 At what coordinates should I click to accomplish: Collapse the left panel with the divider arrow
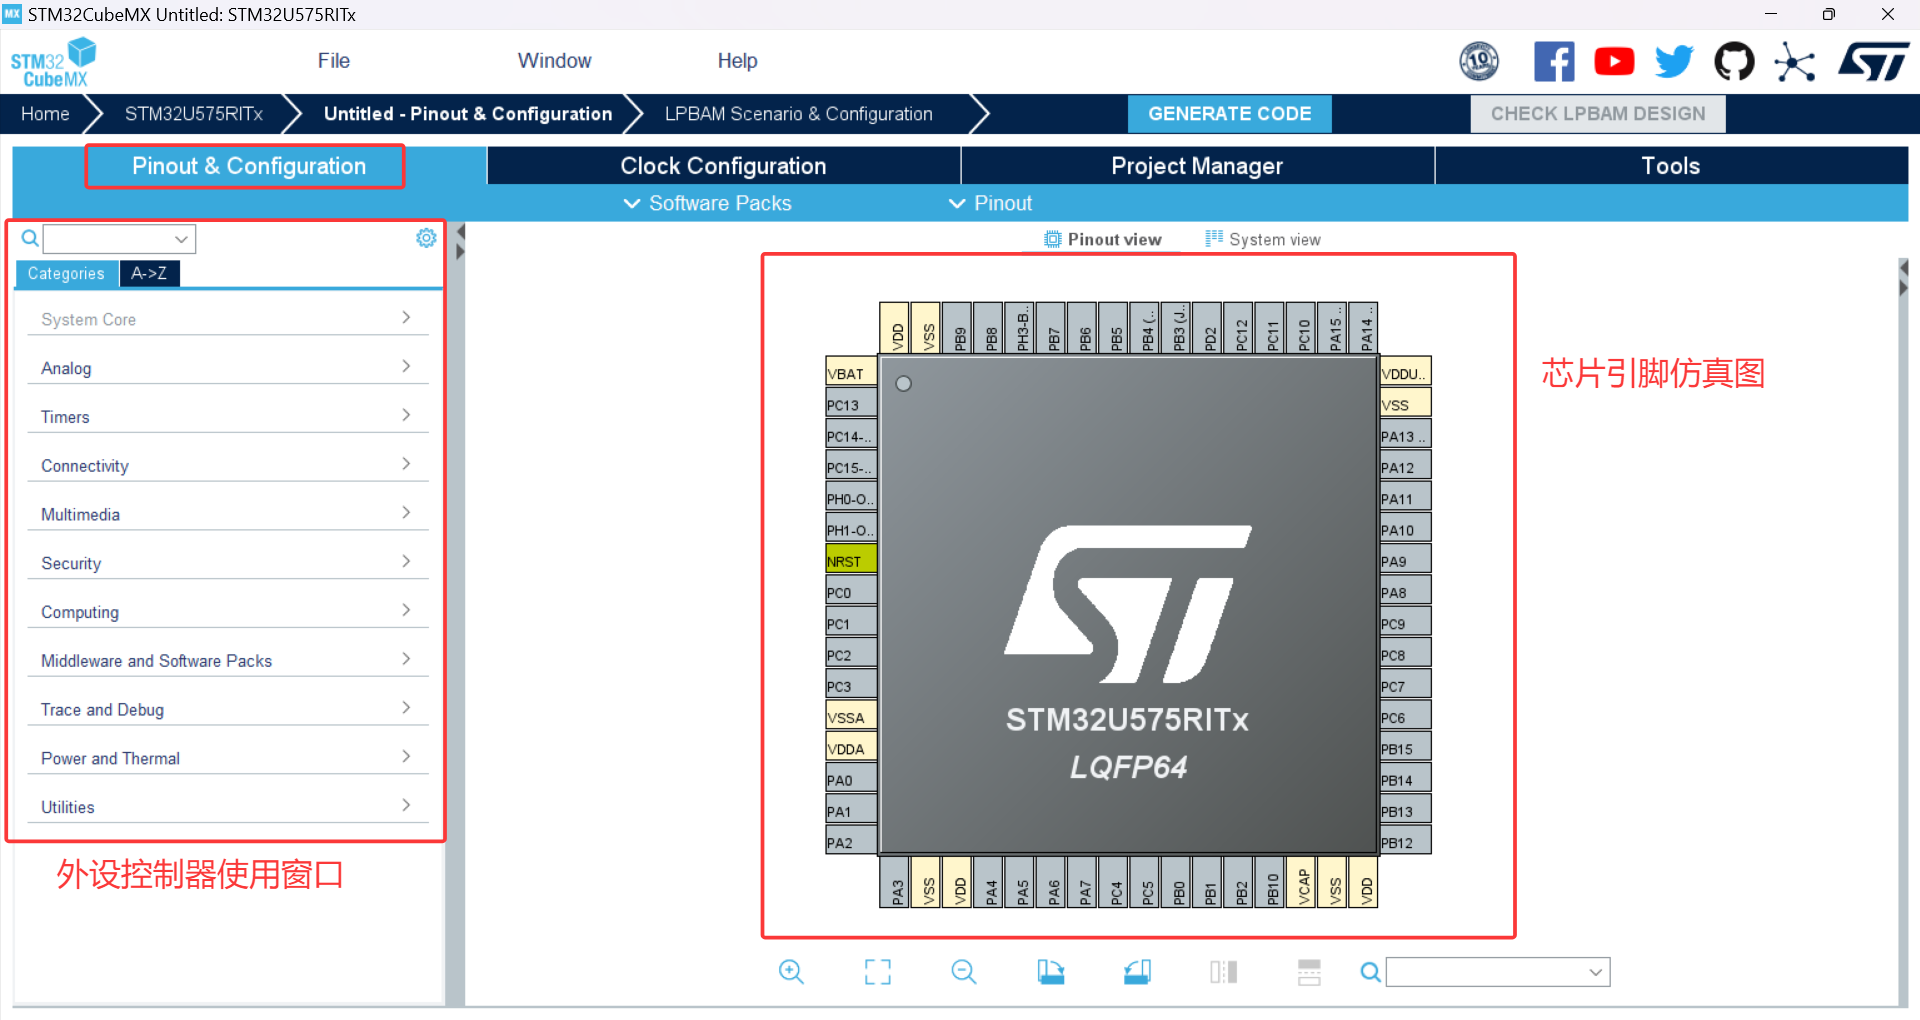click(x=461, y=232)
